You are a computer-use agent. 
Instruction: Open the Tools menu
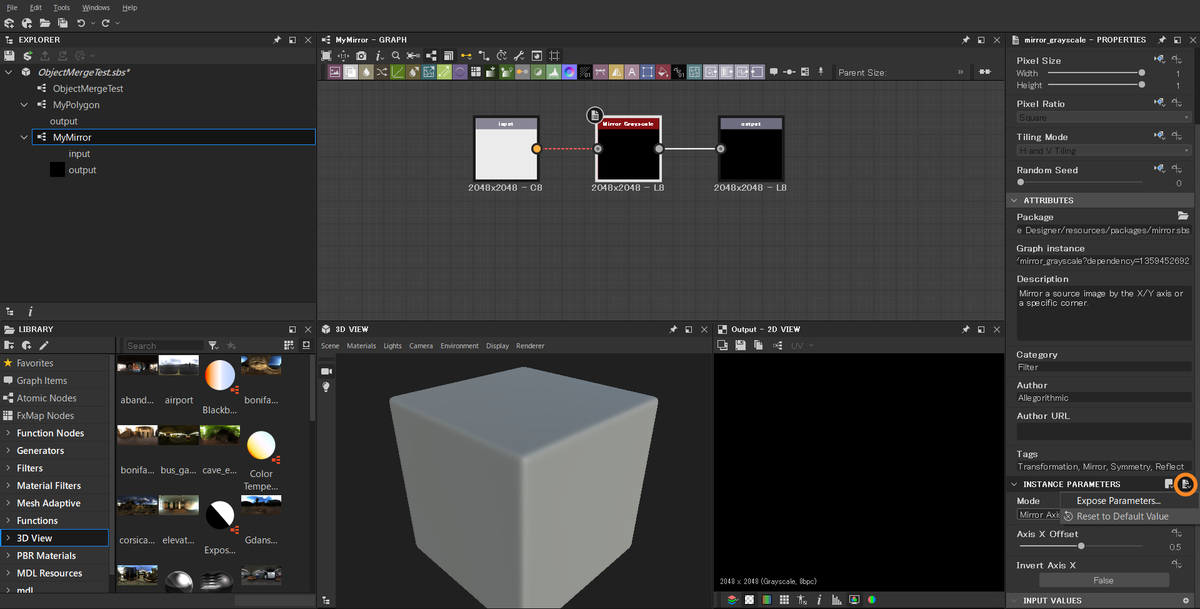(x=62, y=7)
